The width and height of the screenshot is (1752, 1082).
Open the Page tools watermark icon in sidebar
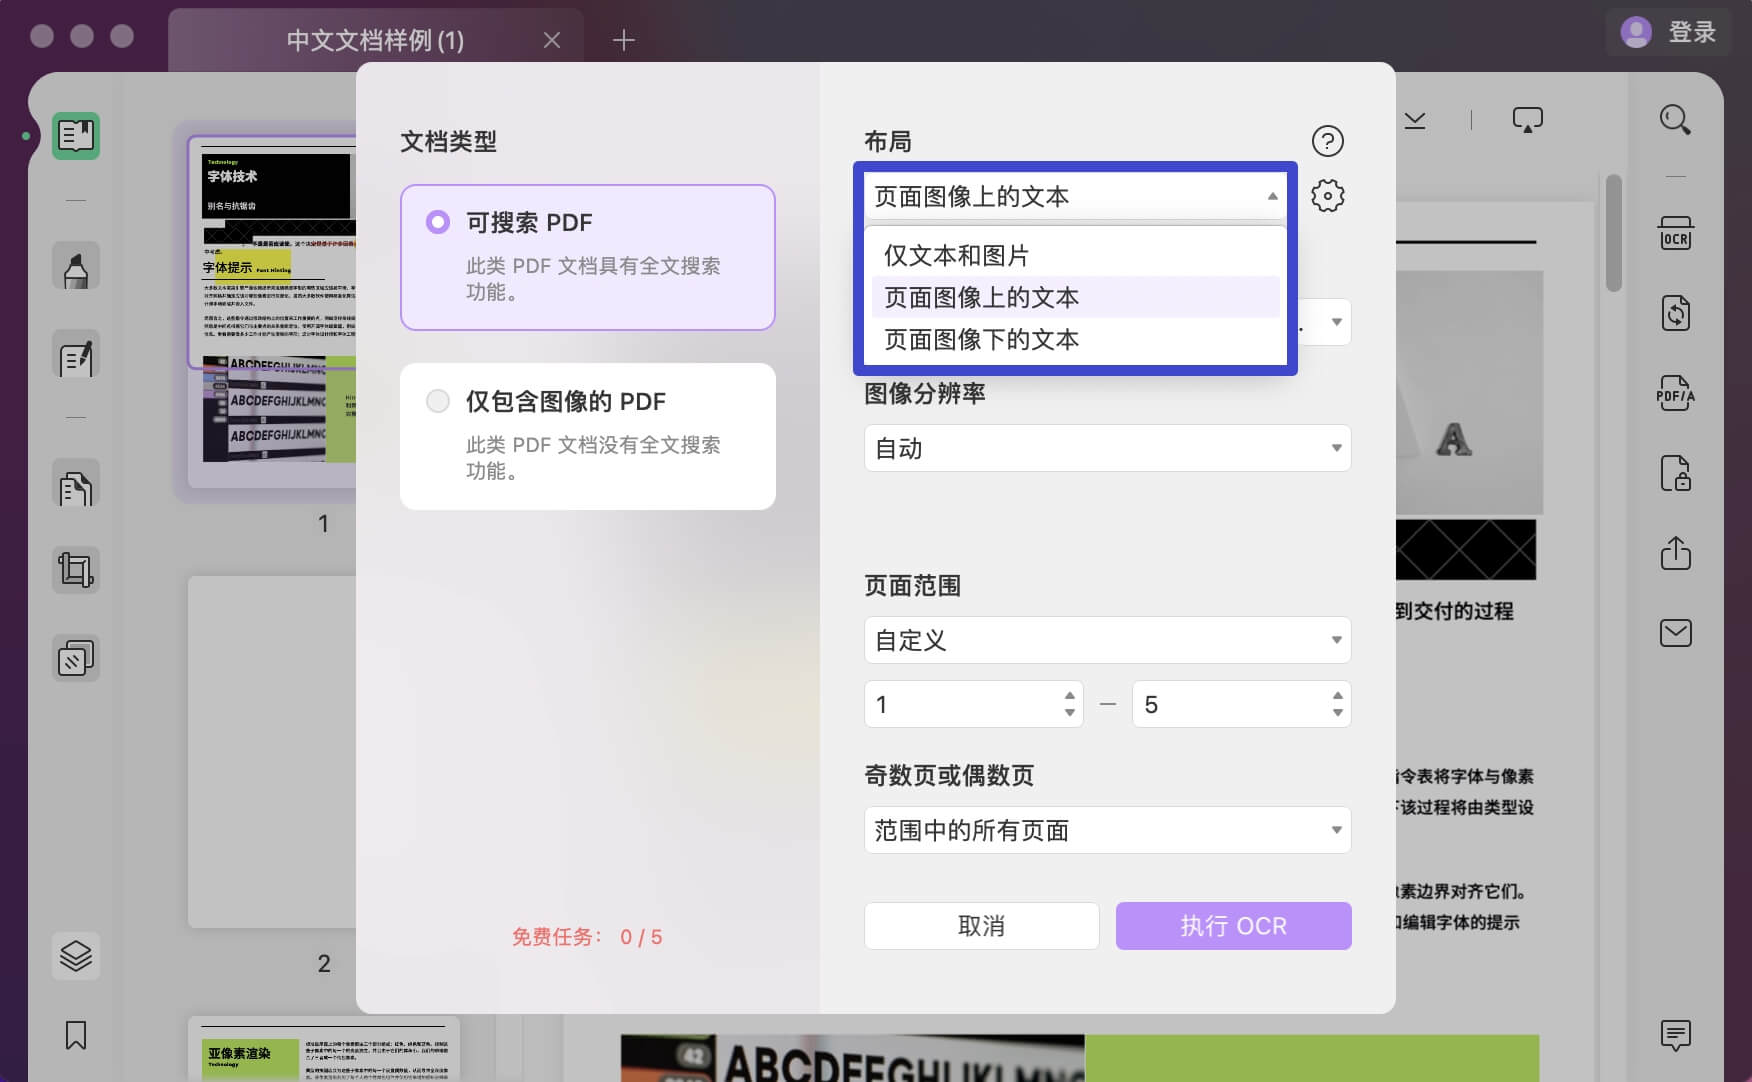[76, 658]
